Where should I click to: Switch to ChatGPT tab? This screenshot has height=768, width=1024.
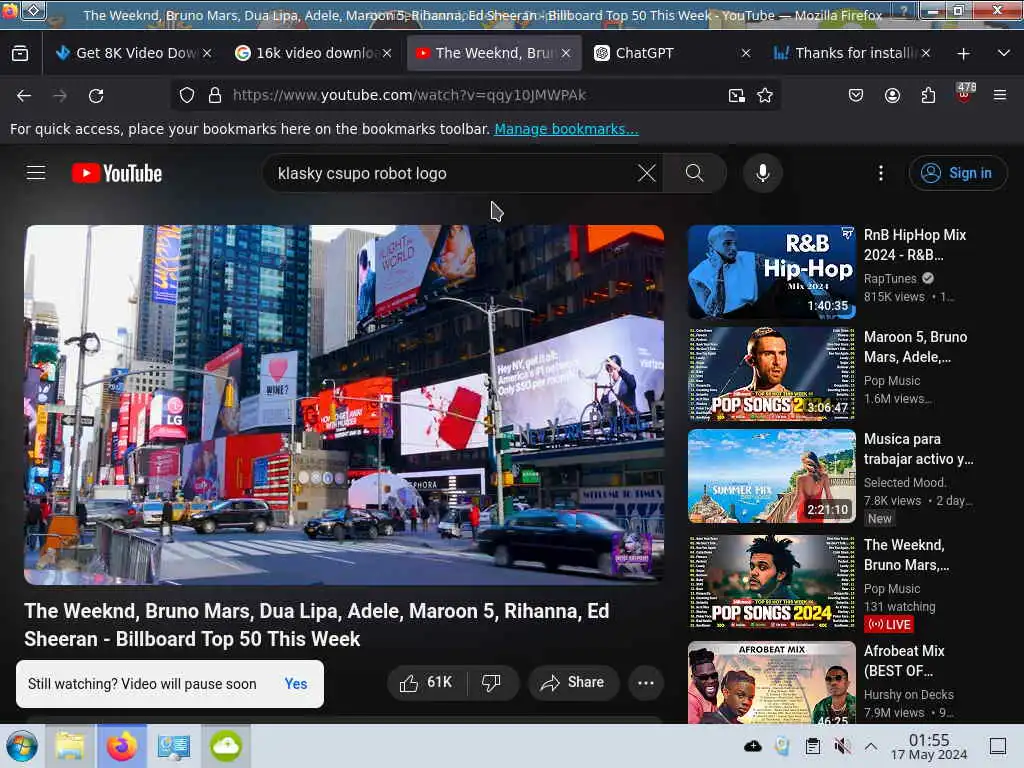(671, 53)
